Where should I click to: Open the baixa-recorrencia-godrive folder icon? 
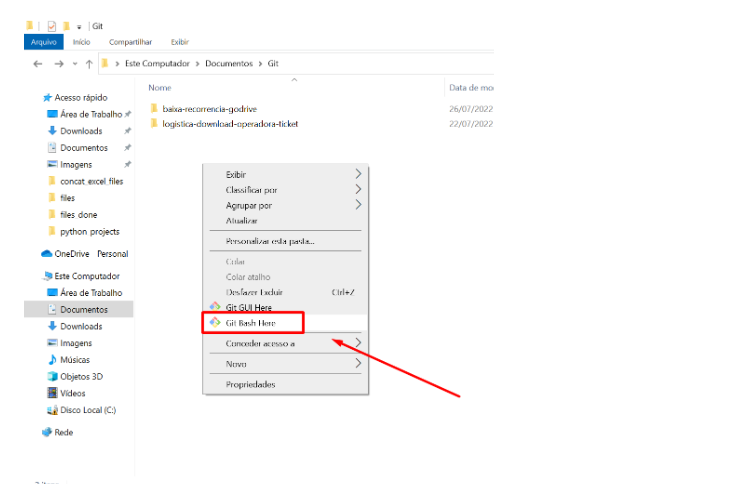pyautogui.click(x=154, y=108)
